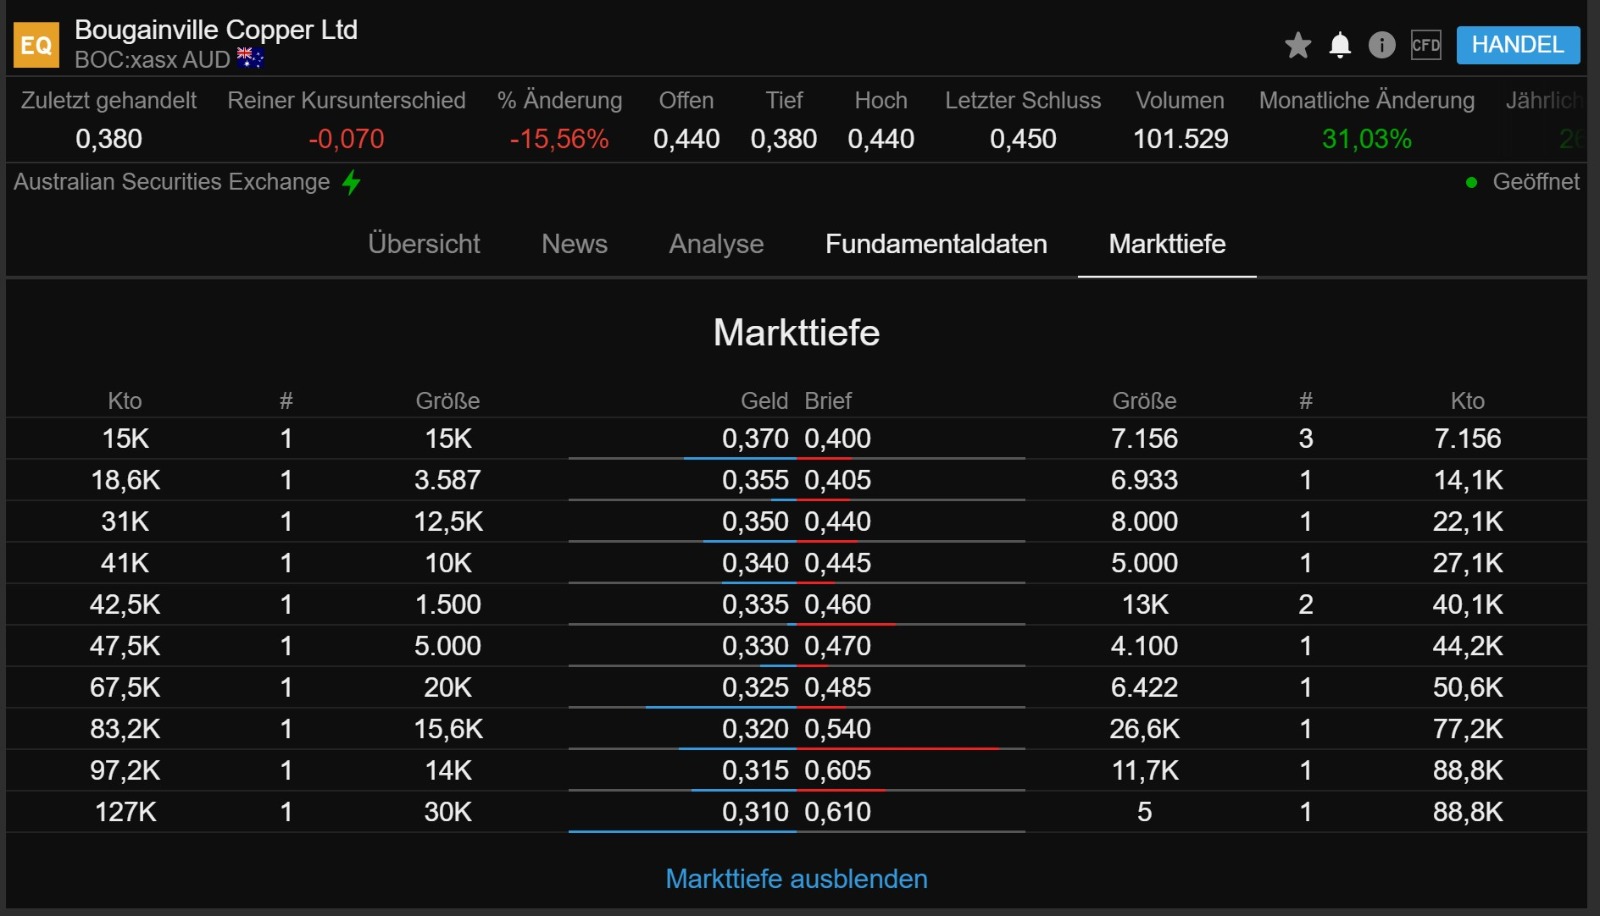Screen dimensions: 1600x916
Task: Click ask size 13K
Action: click(1145, 605)
